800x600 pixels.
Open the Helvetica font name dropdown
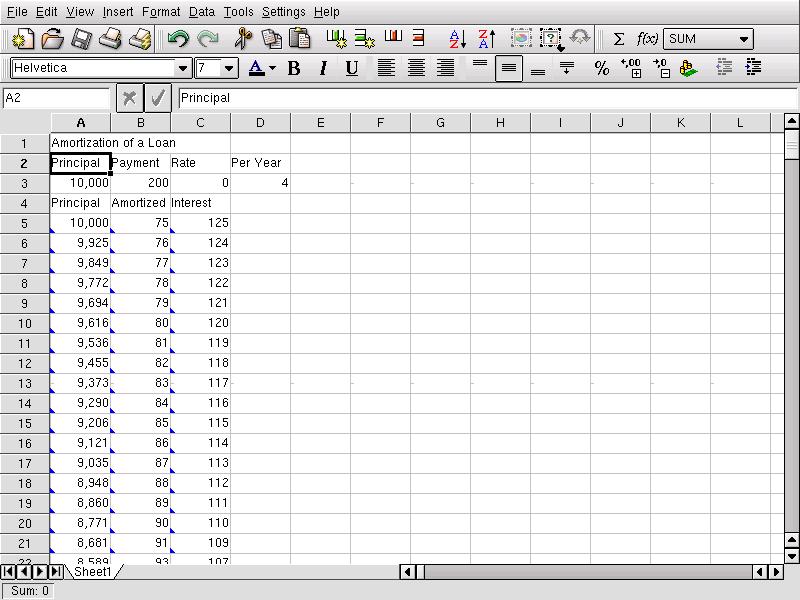(183, 68)
